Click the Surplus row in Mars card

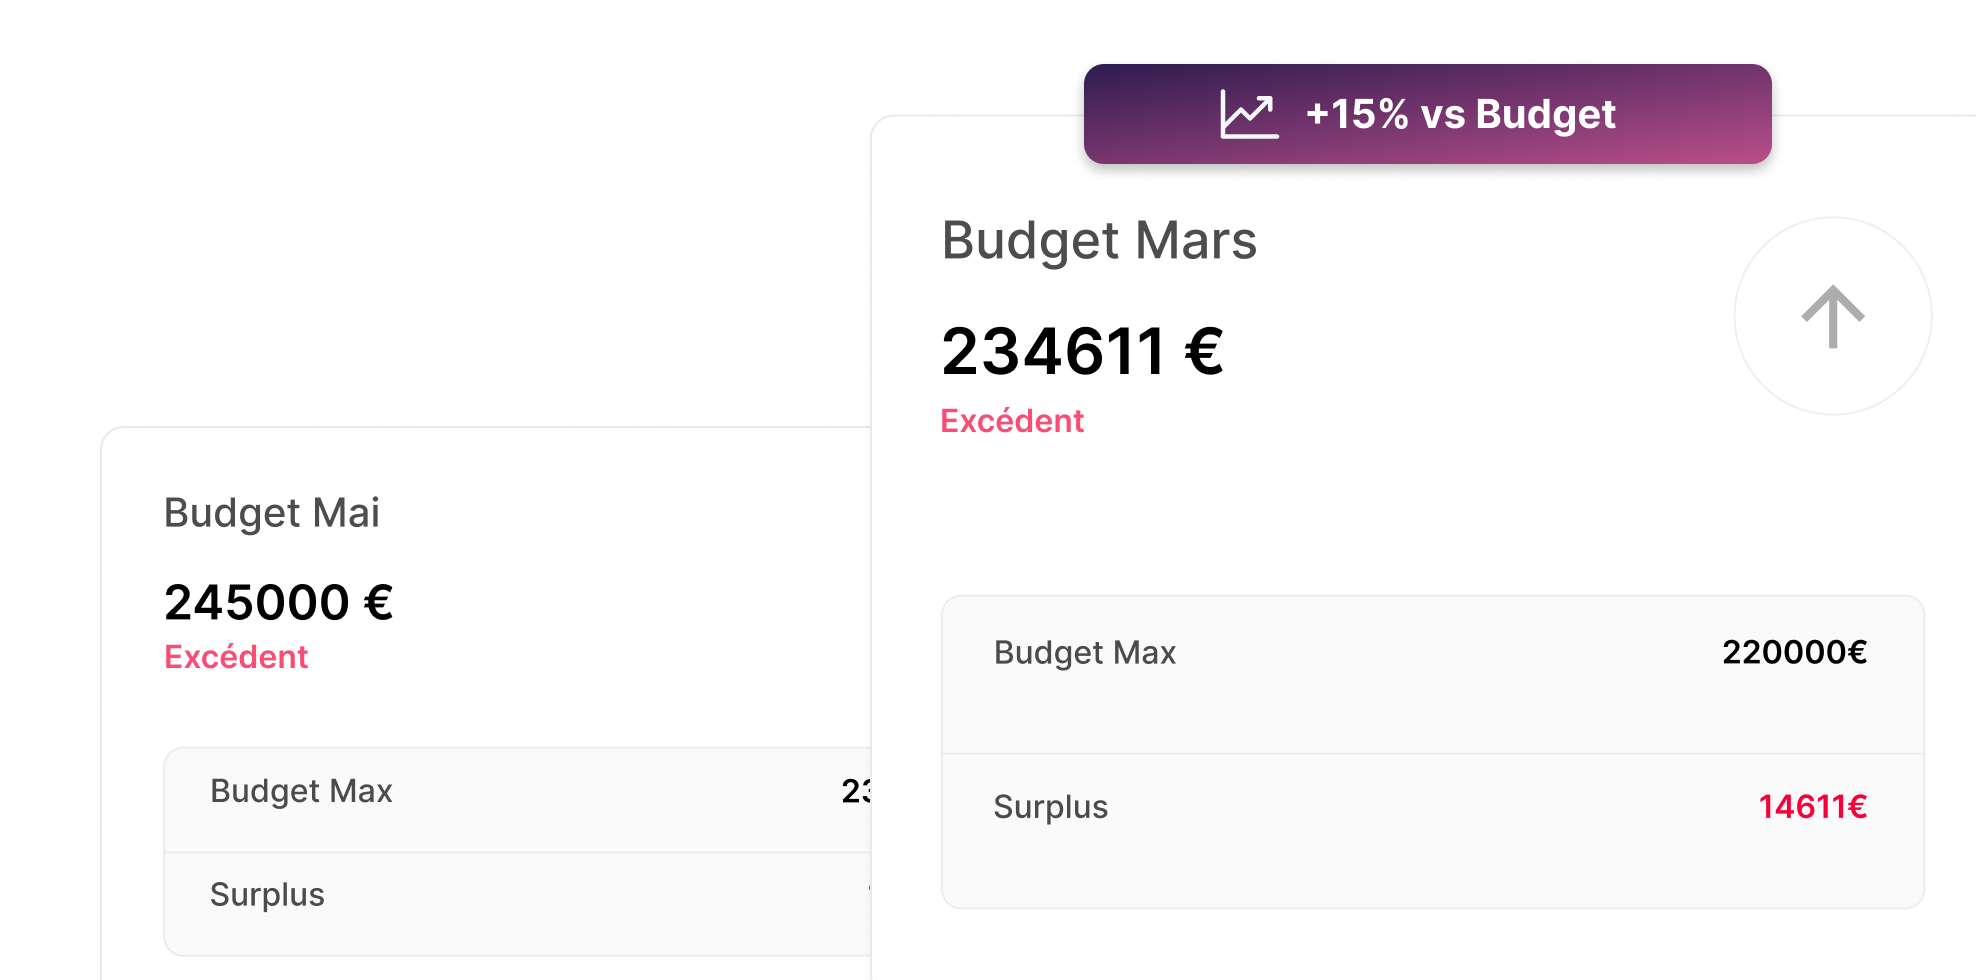(x=1432, y=830)
